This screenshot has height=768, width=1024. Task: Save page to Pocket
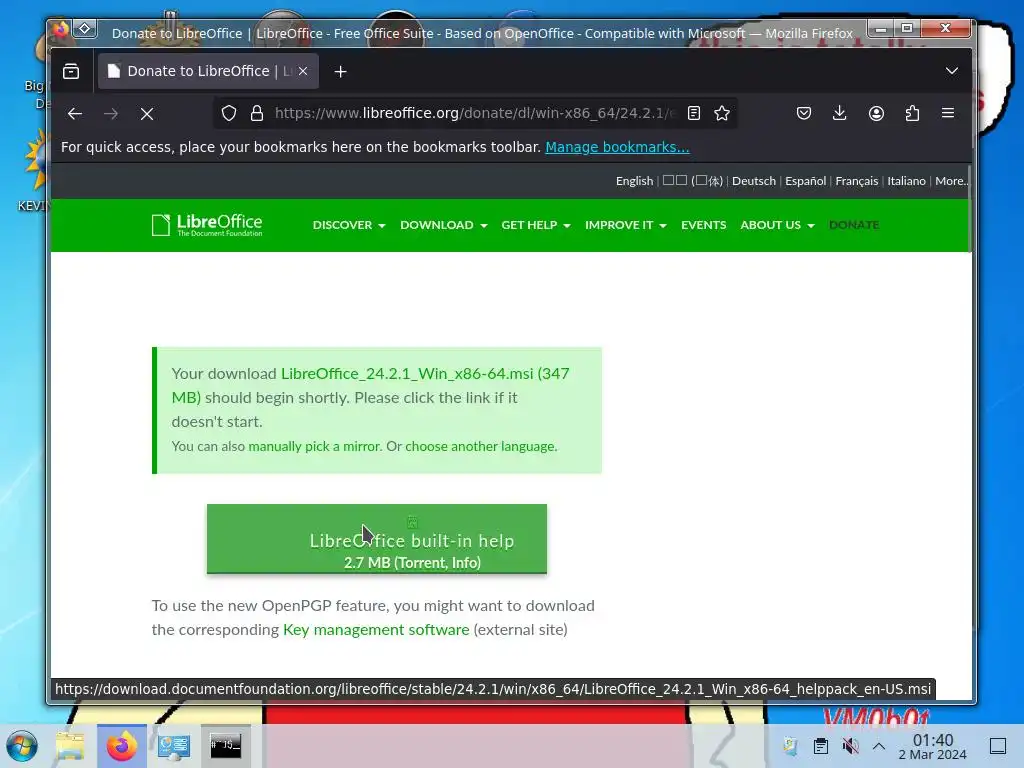coord(804,113)
